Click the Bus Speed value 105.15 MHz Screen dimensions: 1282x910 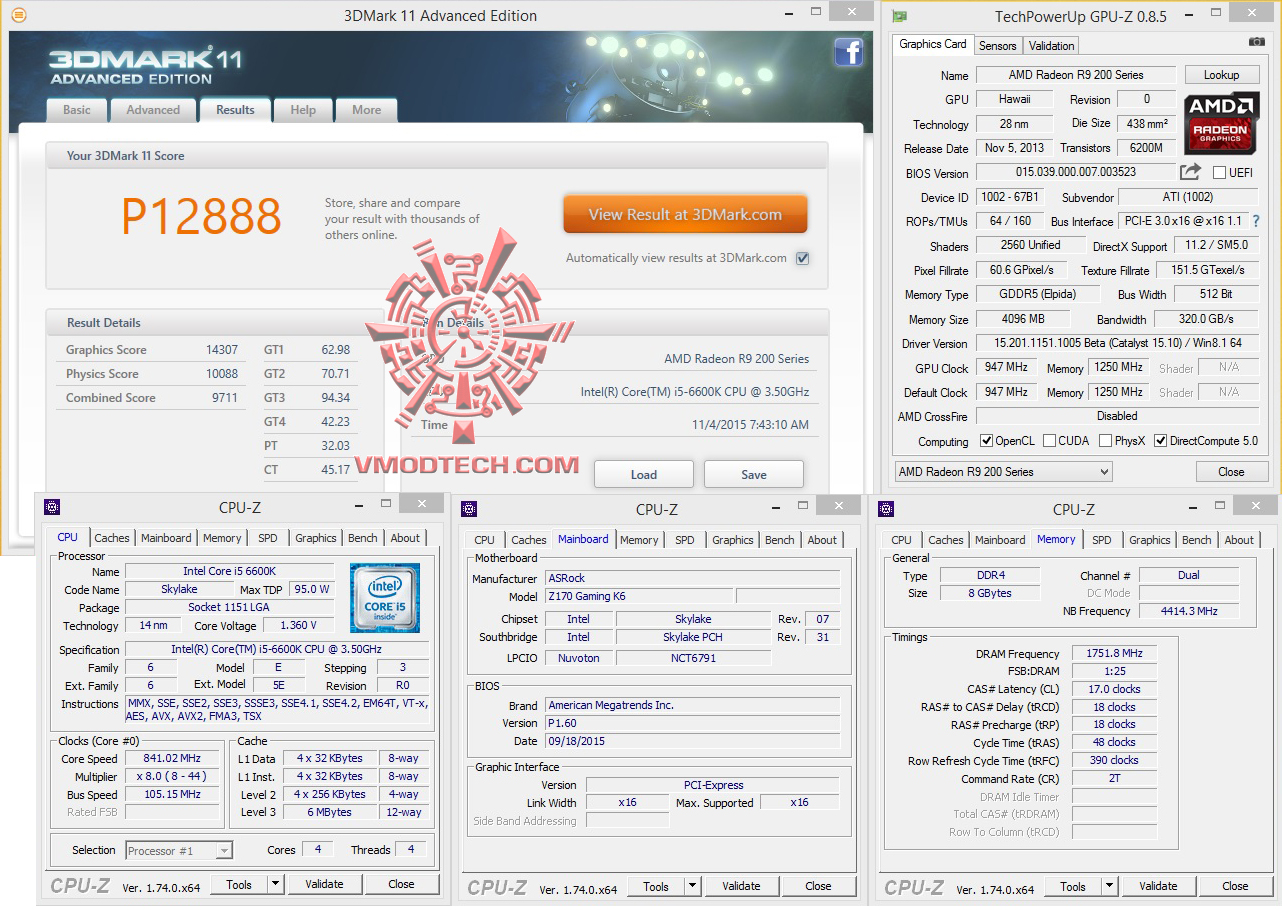pos(173,794)
